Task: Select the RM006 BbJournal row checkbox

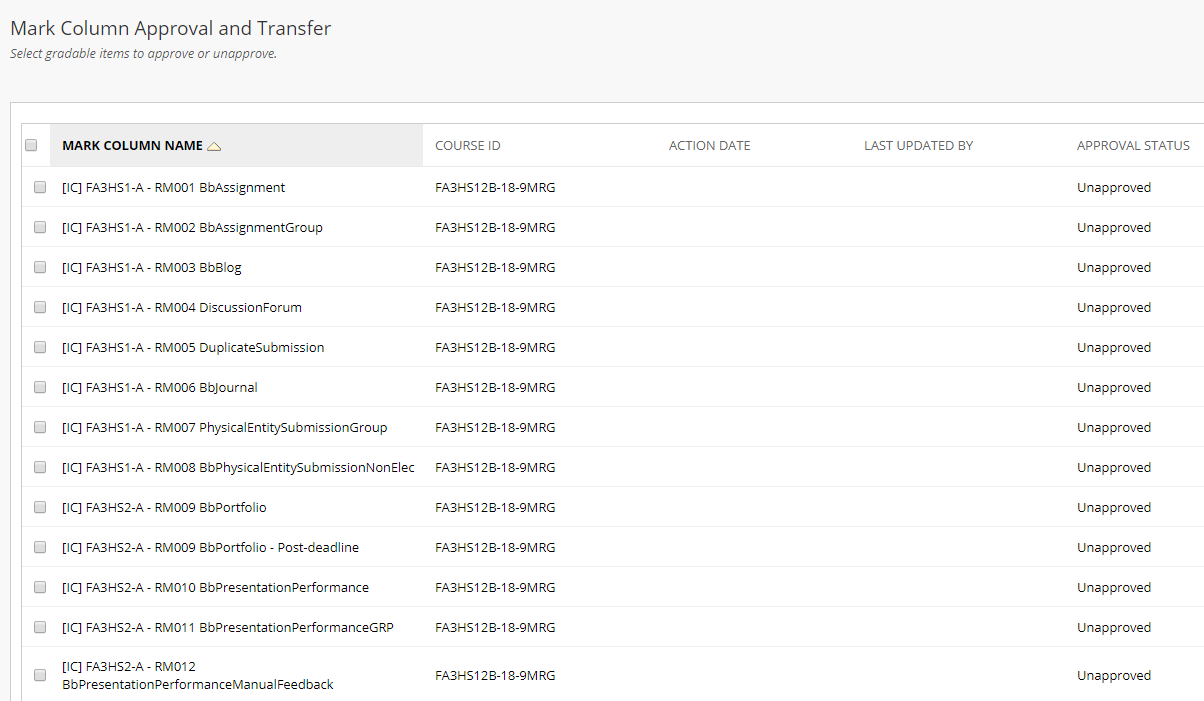Action: [40, 387]
